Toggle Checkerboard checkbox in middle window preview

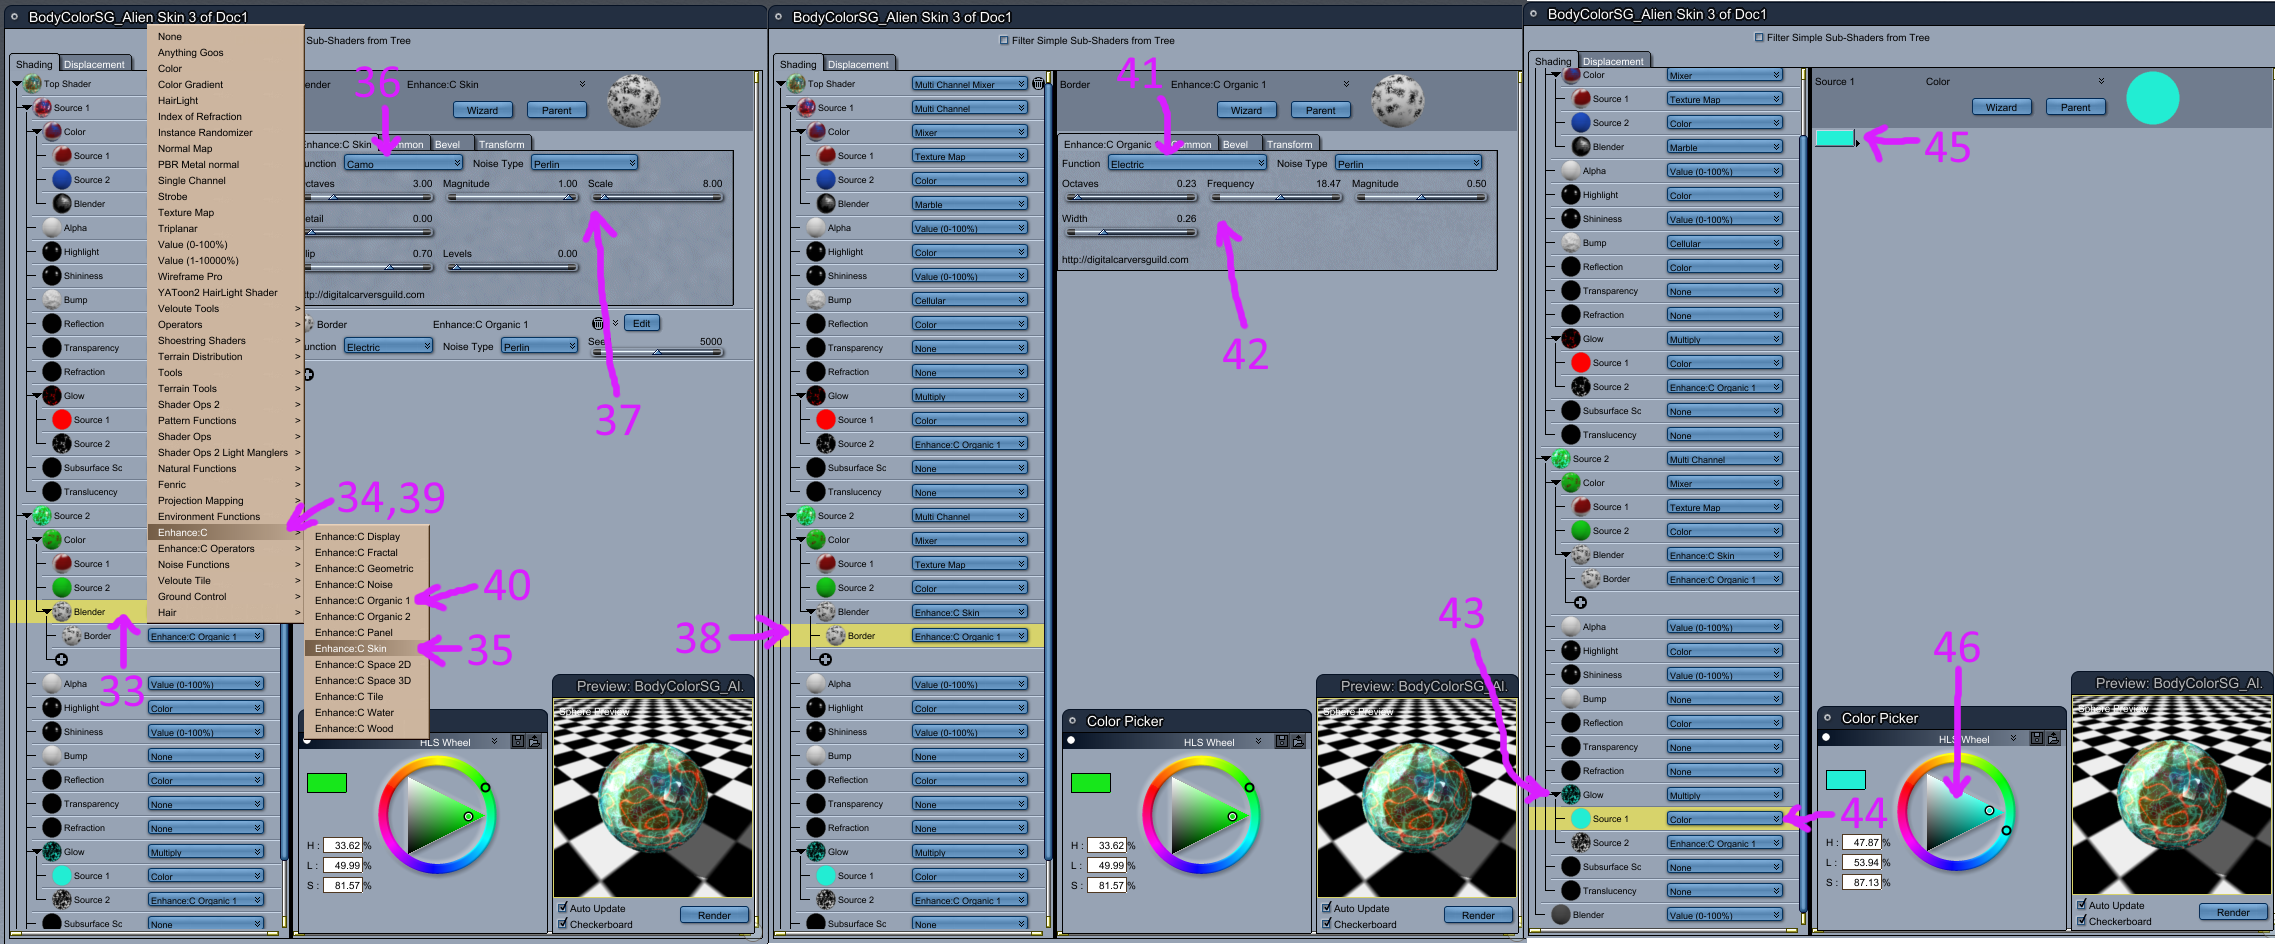point(1327,924)
